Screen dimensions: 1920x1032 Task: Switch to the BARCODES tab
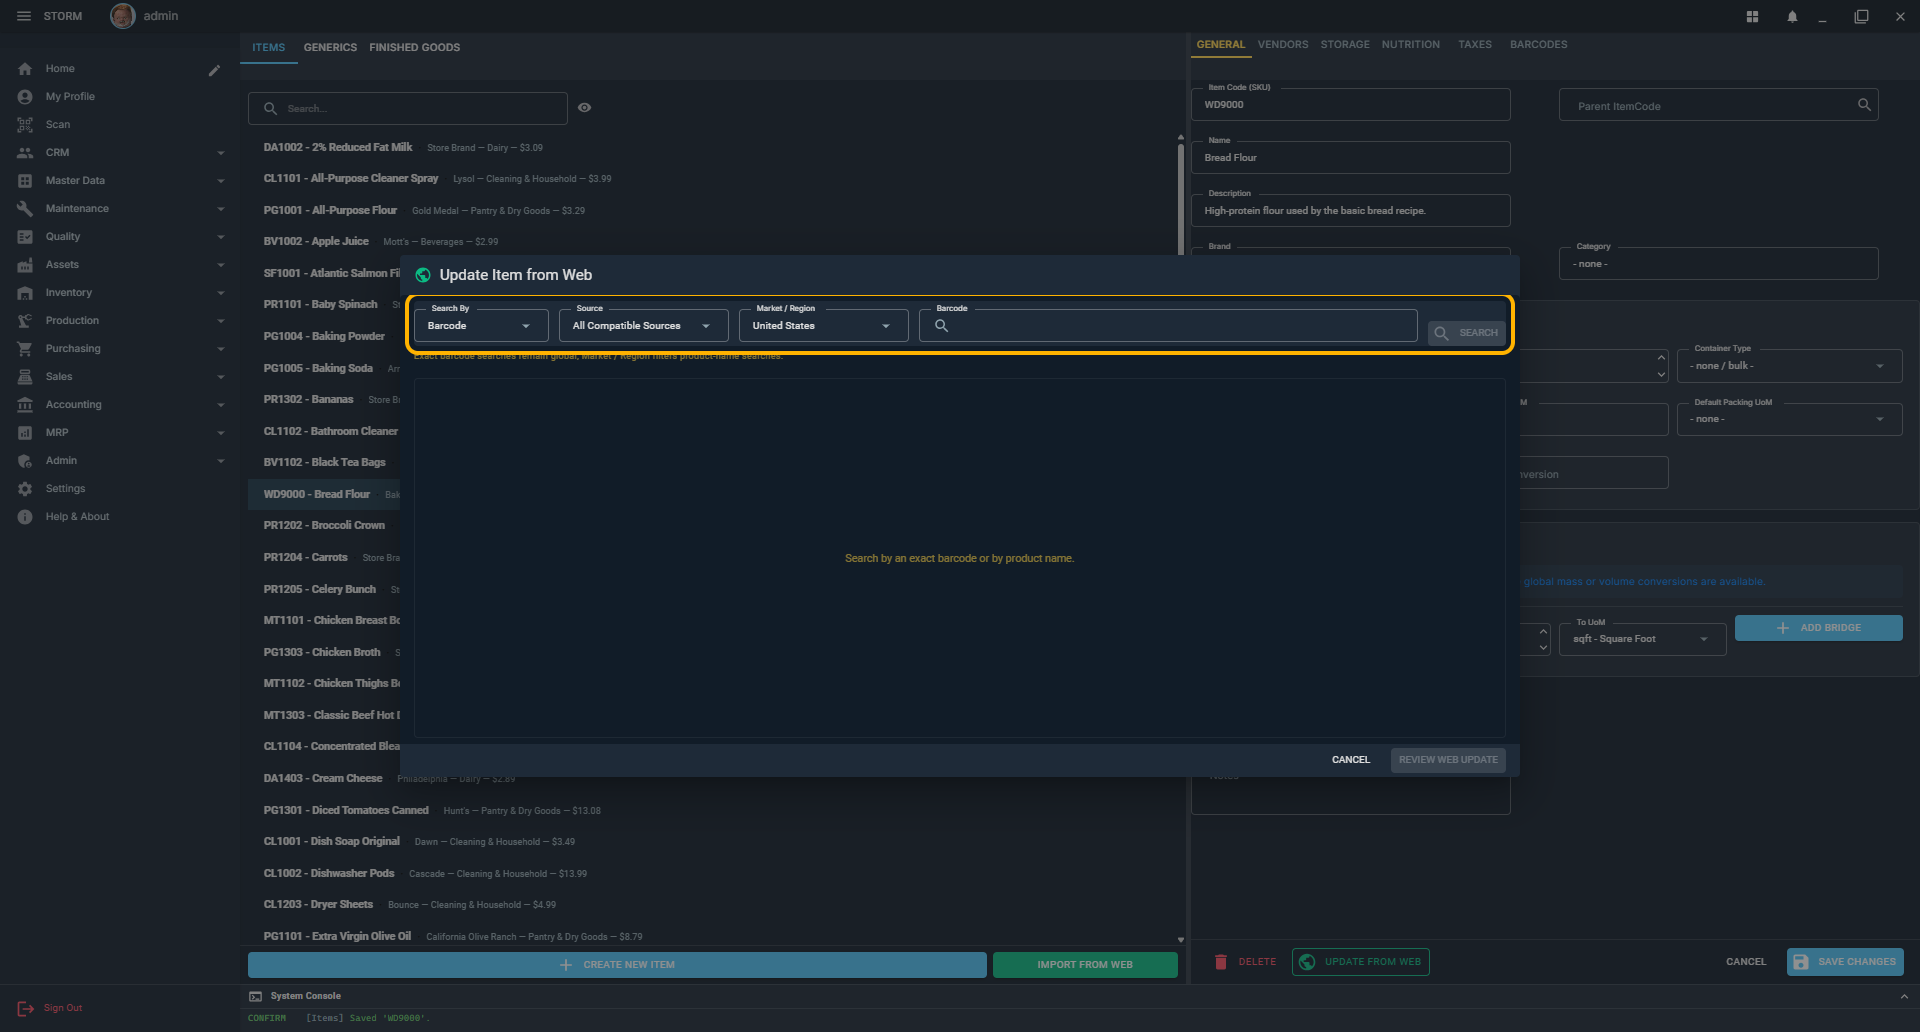click(1538, 45)
